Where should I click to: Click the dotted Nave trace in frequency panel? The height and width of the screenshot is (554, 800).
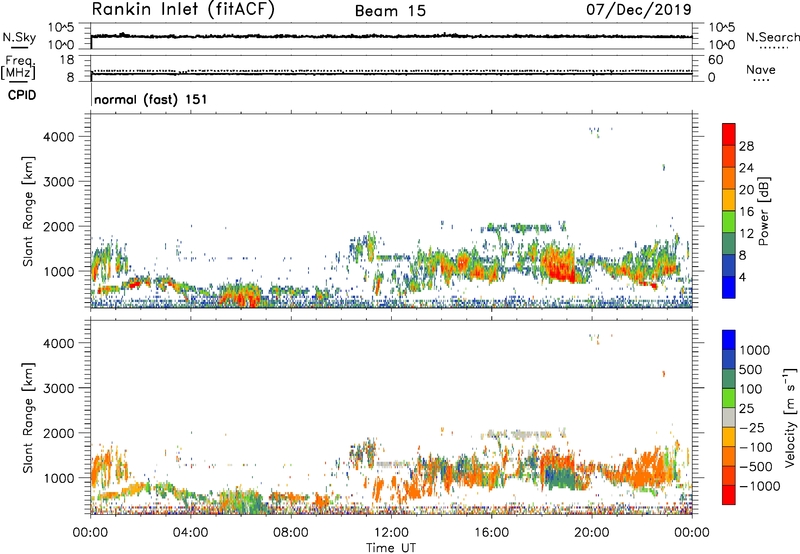coord(391,70)
